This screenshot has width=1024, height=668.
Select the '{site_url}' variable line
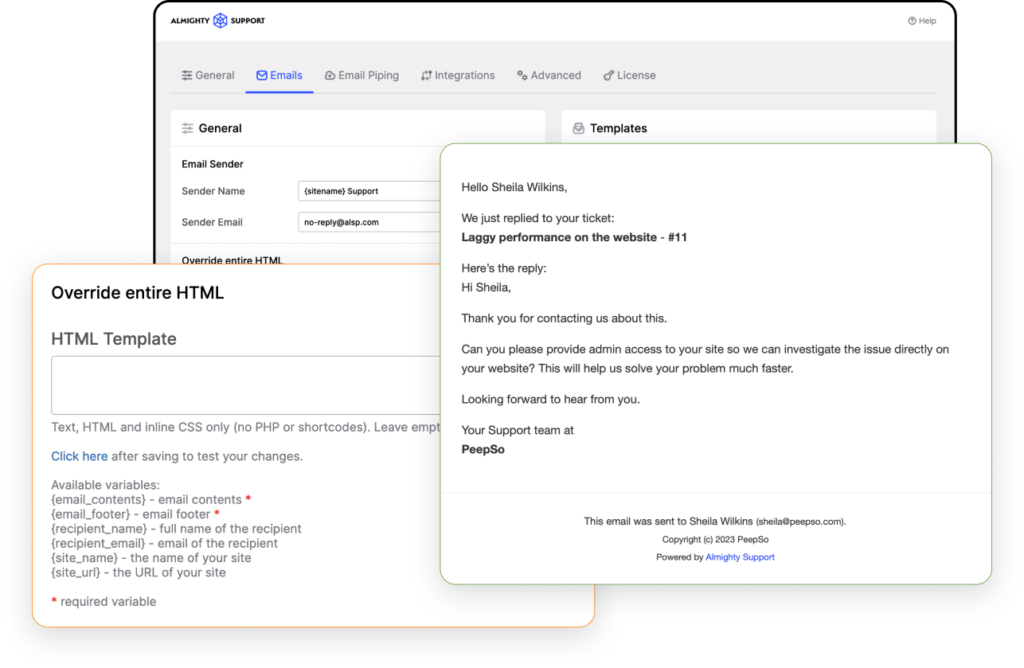(138, 573)
